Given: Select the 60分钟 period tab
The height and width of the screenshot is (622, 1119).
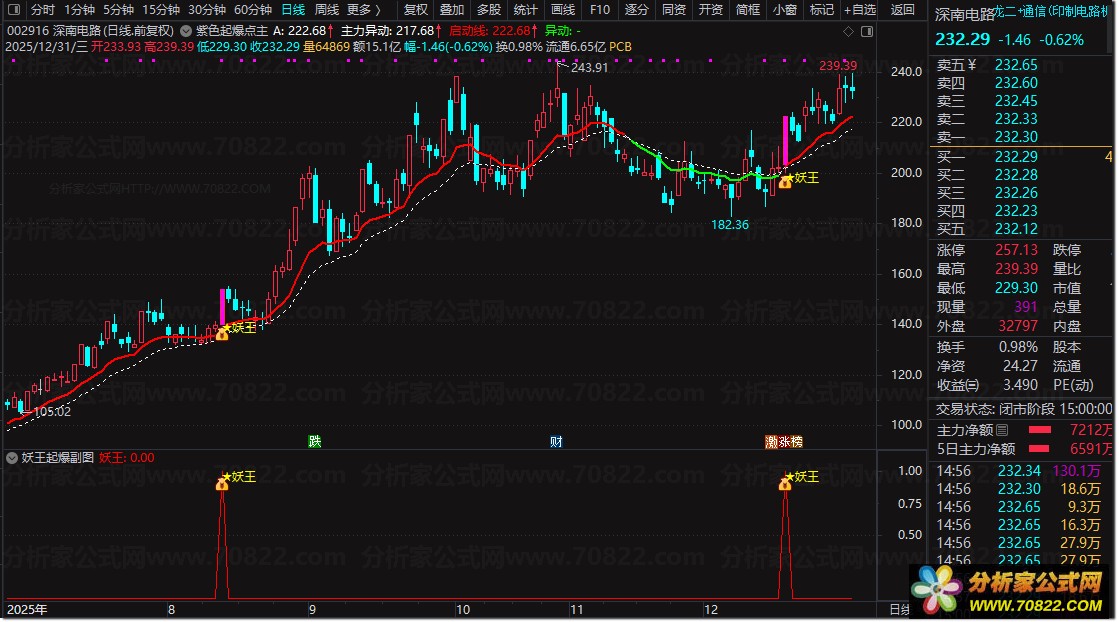Looking at the screenshot, I should tap(253, 10).
